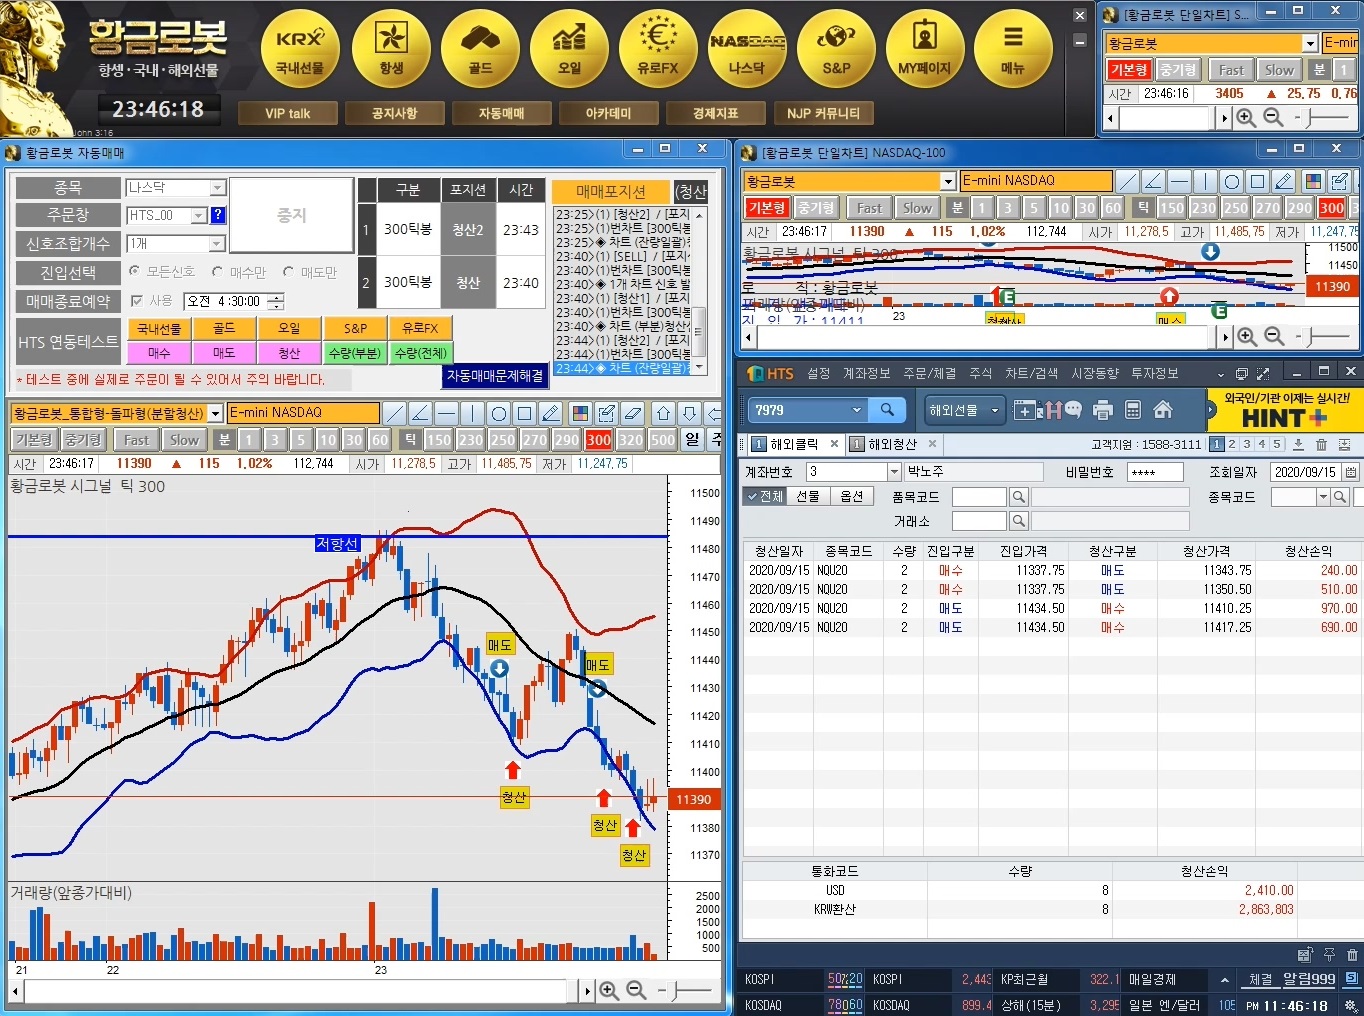The height and width of the screenshot is (1016, 1364).
Task: Click the HTS search magnifier next to 7979
Action: [887, 410]
